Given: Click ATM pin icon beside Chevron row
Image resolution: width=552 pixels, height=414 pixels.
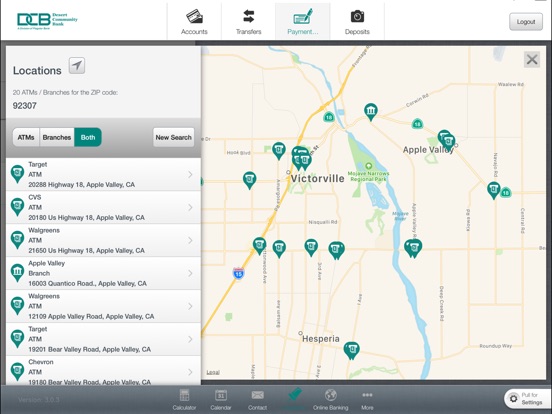Looking at the screenshot, I should pos(17,371).
